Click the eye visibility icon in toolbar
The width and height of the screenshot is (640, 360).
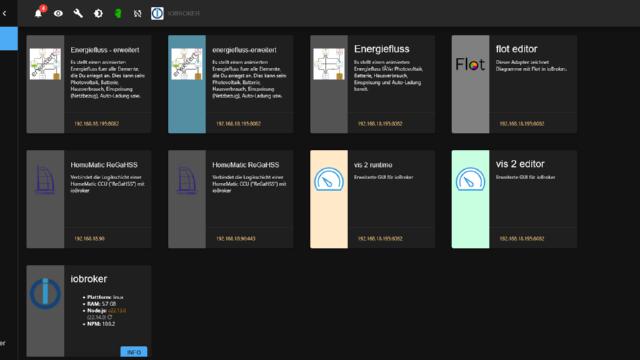coord(58,13)
